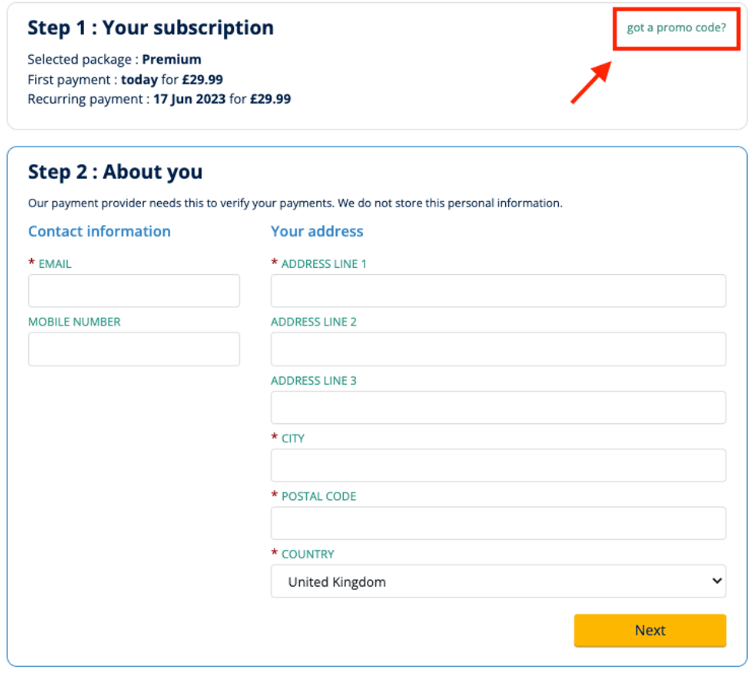Screen dimensions: 755x673
Task: Click the CITY field label
Action: (x=293, y=438)
